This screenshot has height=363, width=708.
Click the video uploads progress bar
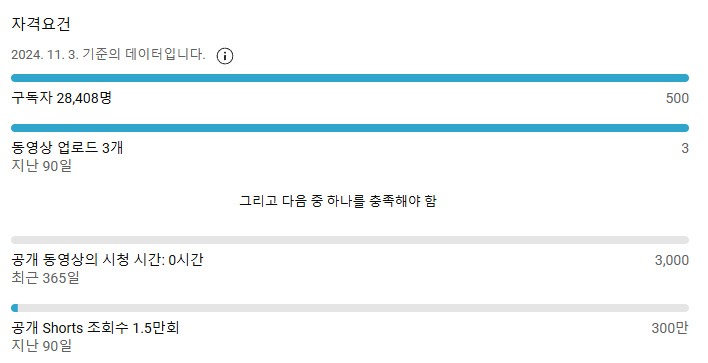(350, 128)
